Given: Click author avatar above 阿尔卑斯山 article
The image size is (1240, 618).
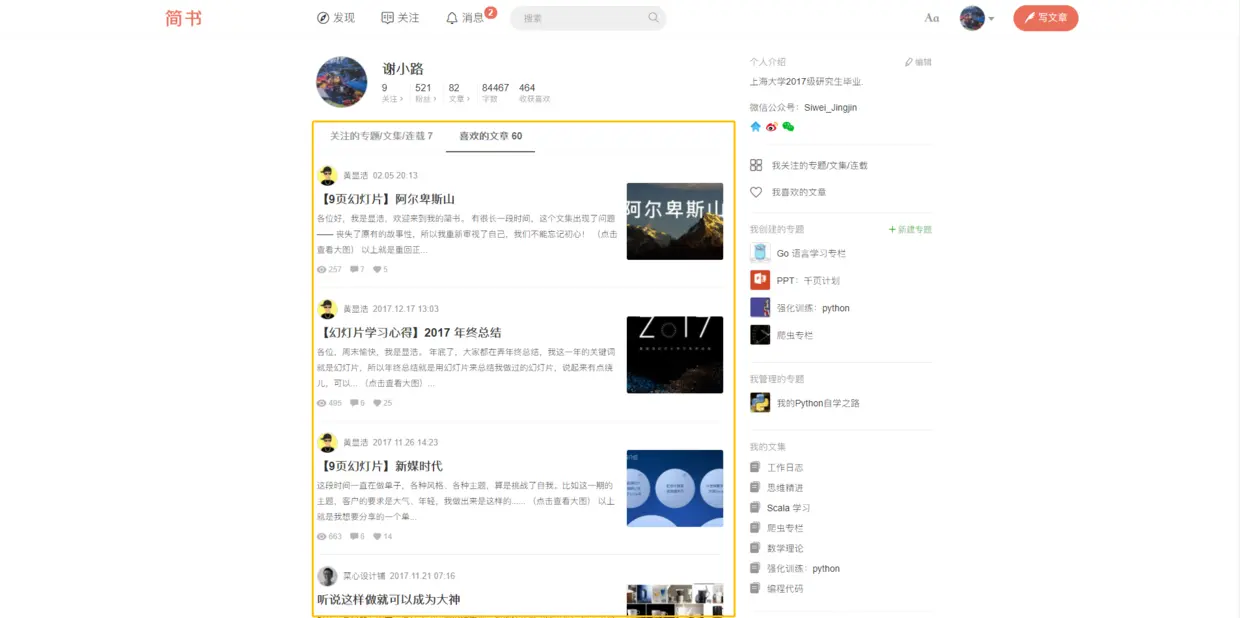Looking at the screenshot, I should (327, 175).
